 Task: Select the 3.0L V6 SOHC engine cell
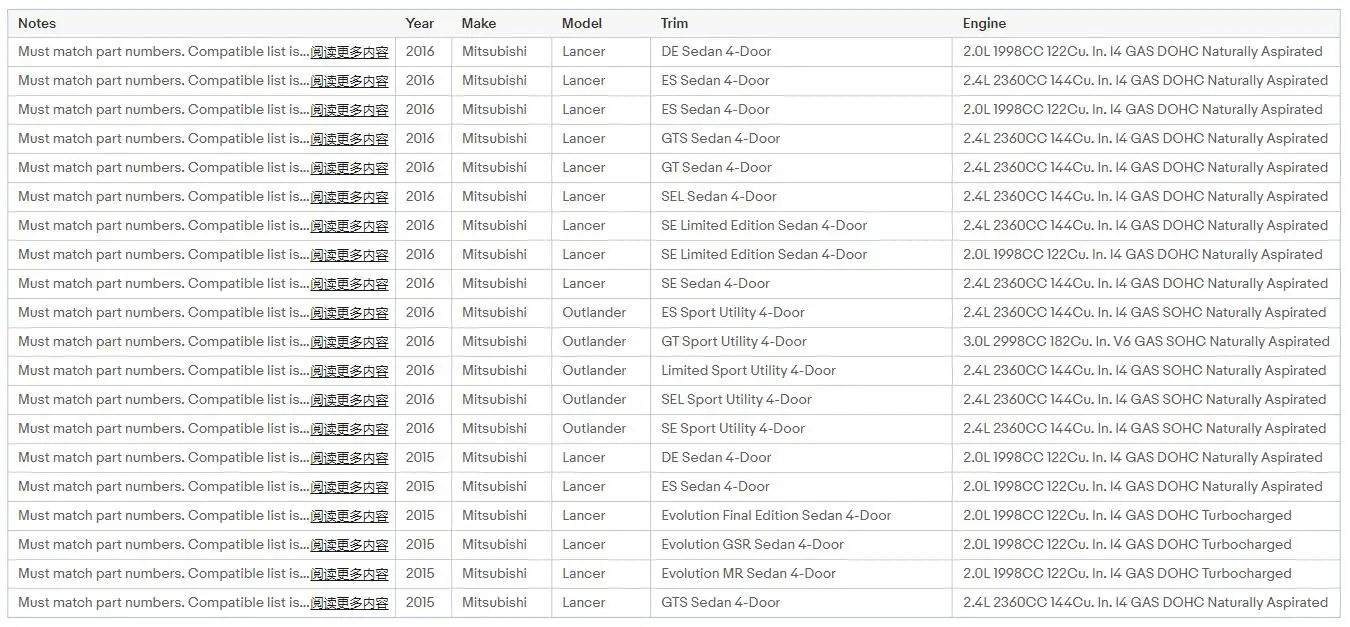(1146, 341)
